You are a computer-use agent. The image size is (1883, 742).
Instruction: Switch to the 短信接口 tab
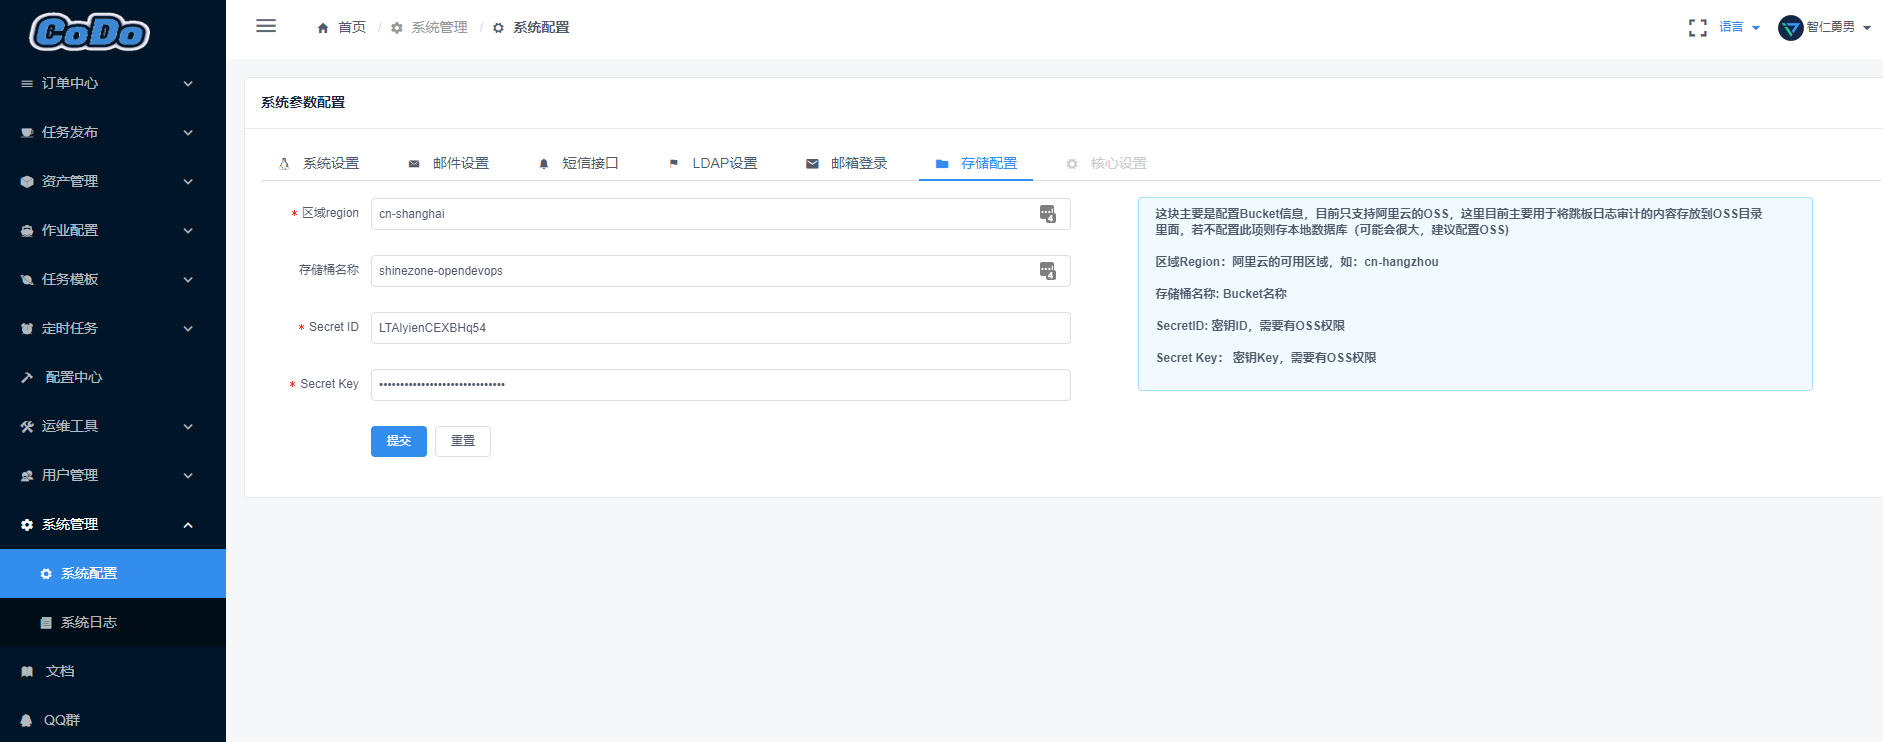click(578, 164)
